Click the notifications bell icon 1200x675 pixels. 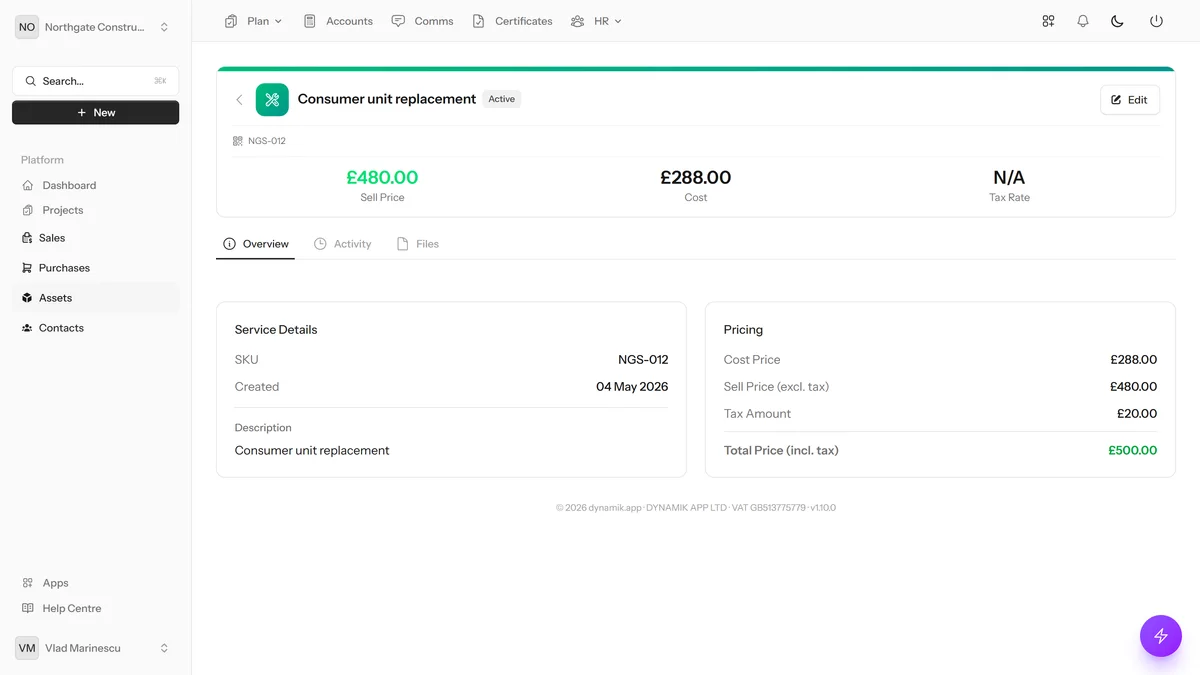[1083, 21]
